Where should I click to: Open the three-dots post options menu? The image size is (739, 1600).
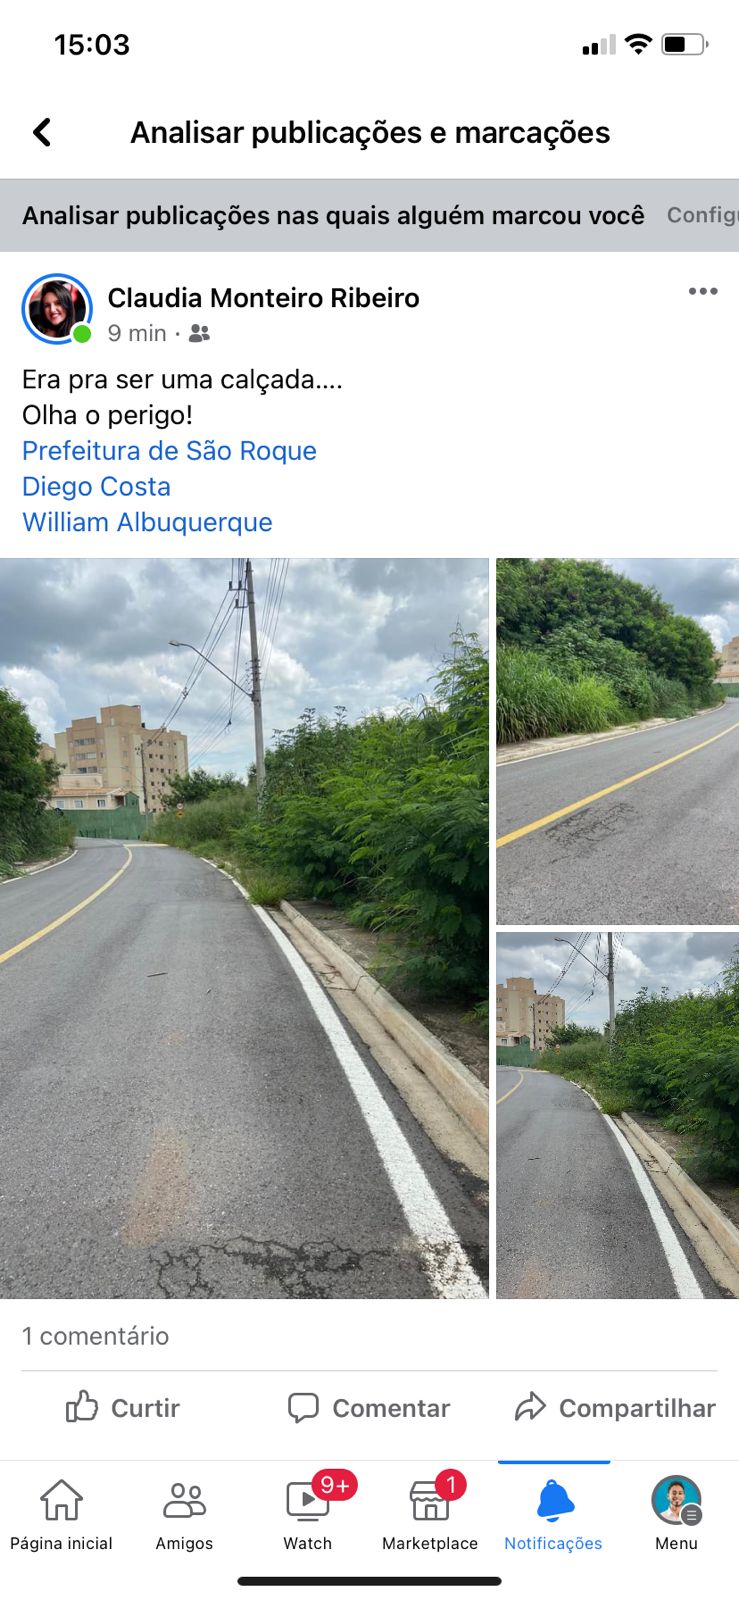[x=703, y=291]
